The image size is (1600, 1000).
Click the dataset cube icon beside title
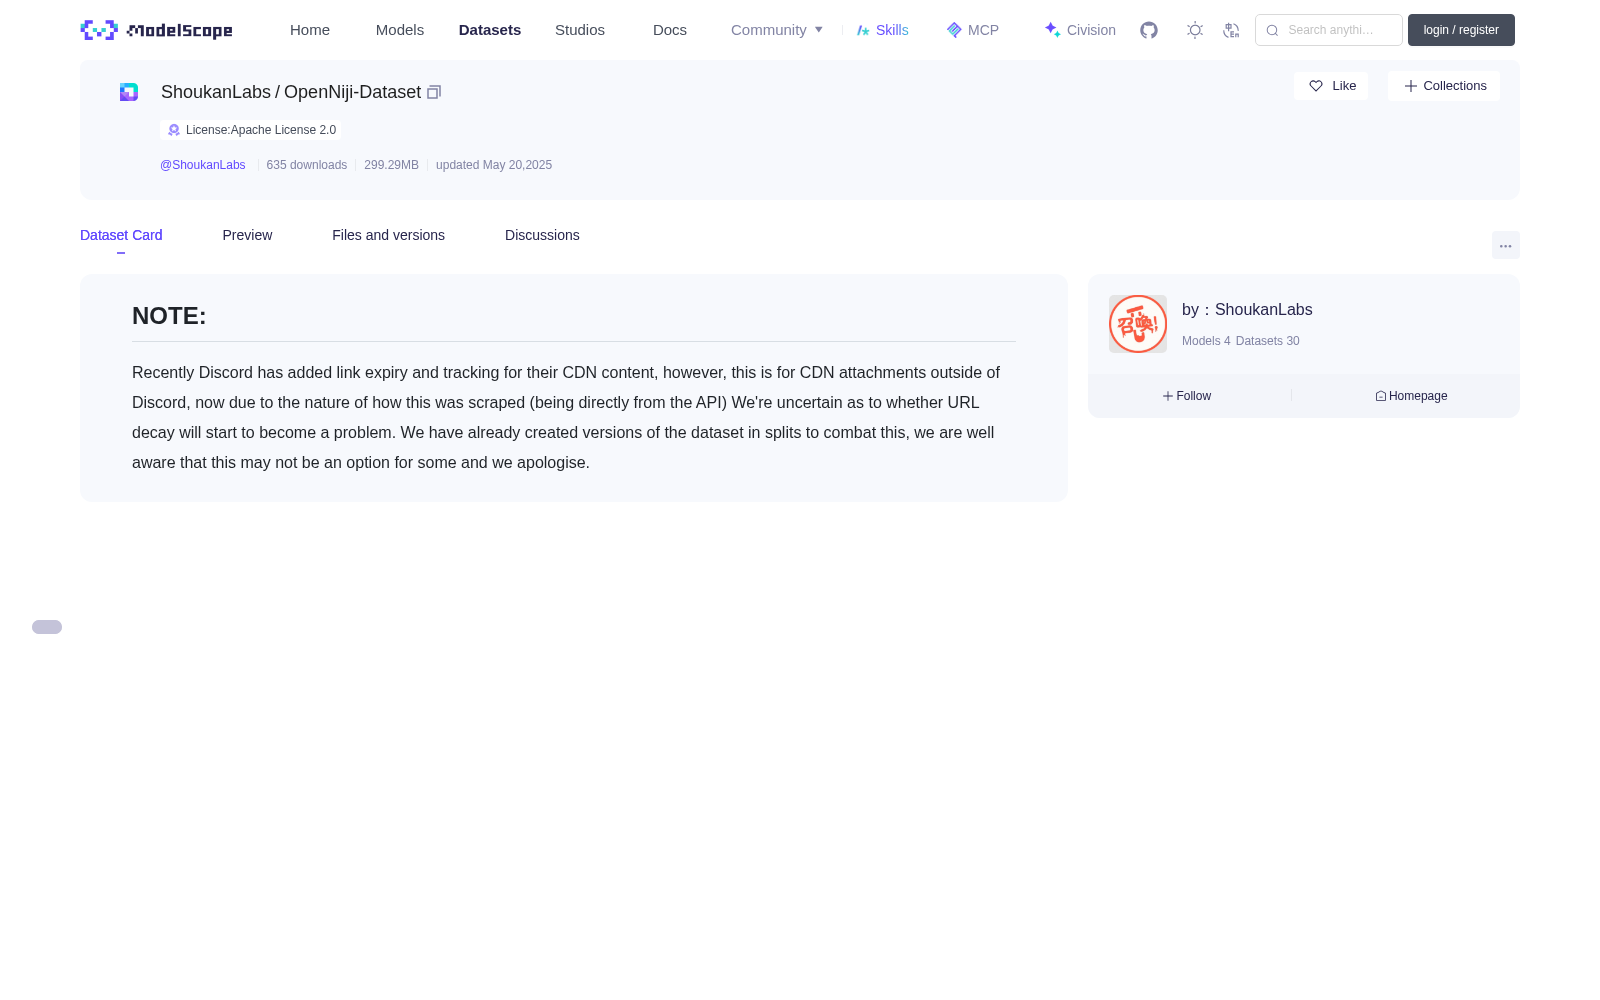(129, 92)
